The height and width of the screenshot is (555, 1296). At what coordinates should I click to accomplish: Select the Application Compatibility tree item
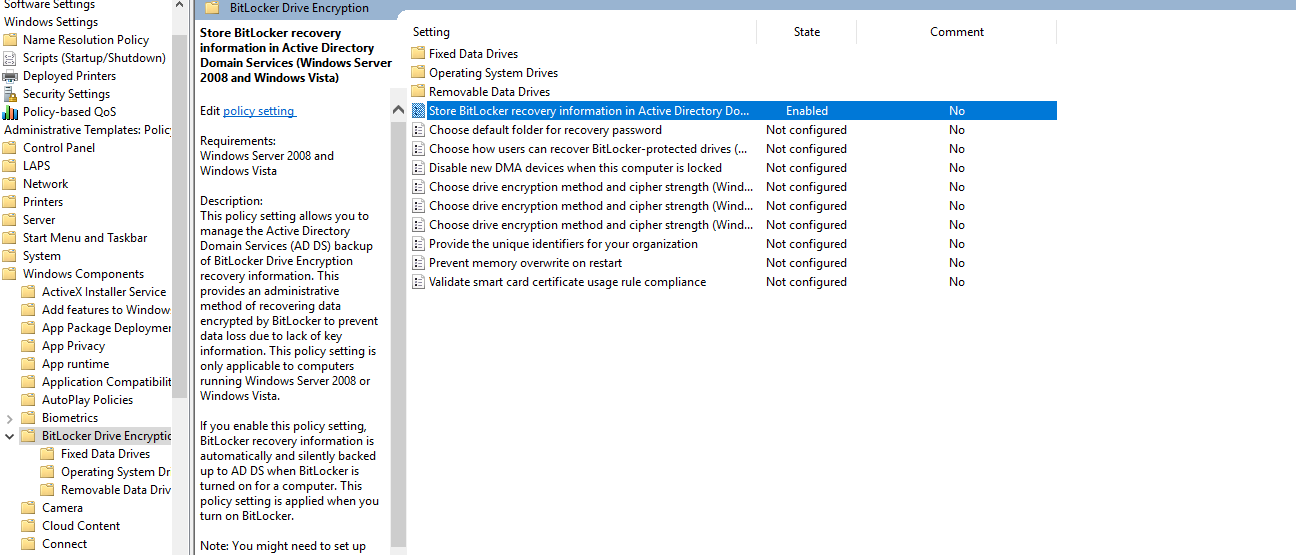(106, 382)
